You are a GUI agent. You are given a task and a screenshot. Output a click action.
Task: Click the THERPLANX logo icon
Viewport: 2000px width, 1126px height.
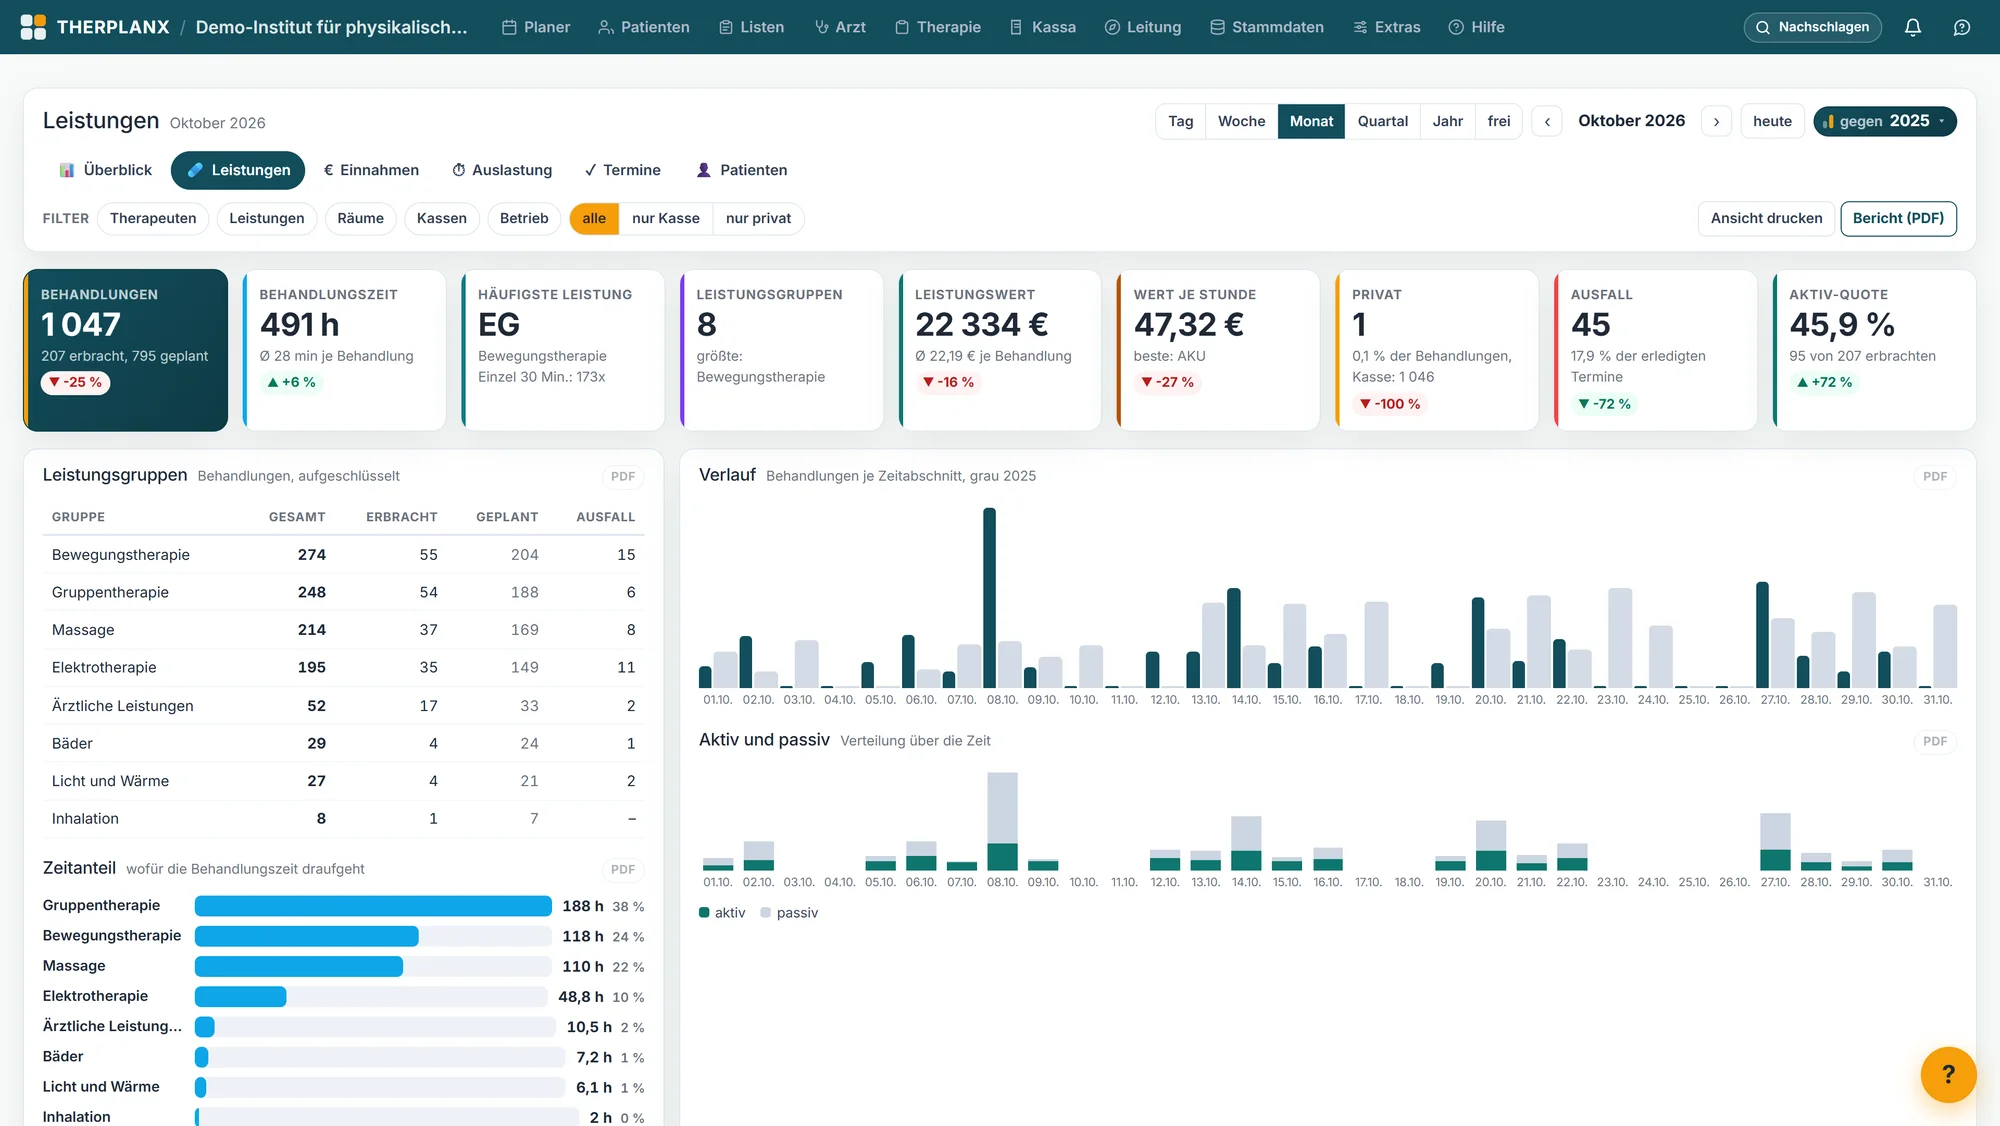33,27
